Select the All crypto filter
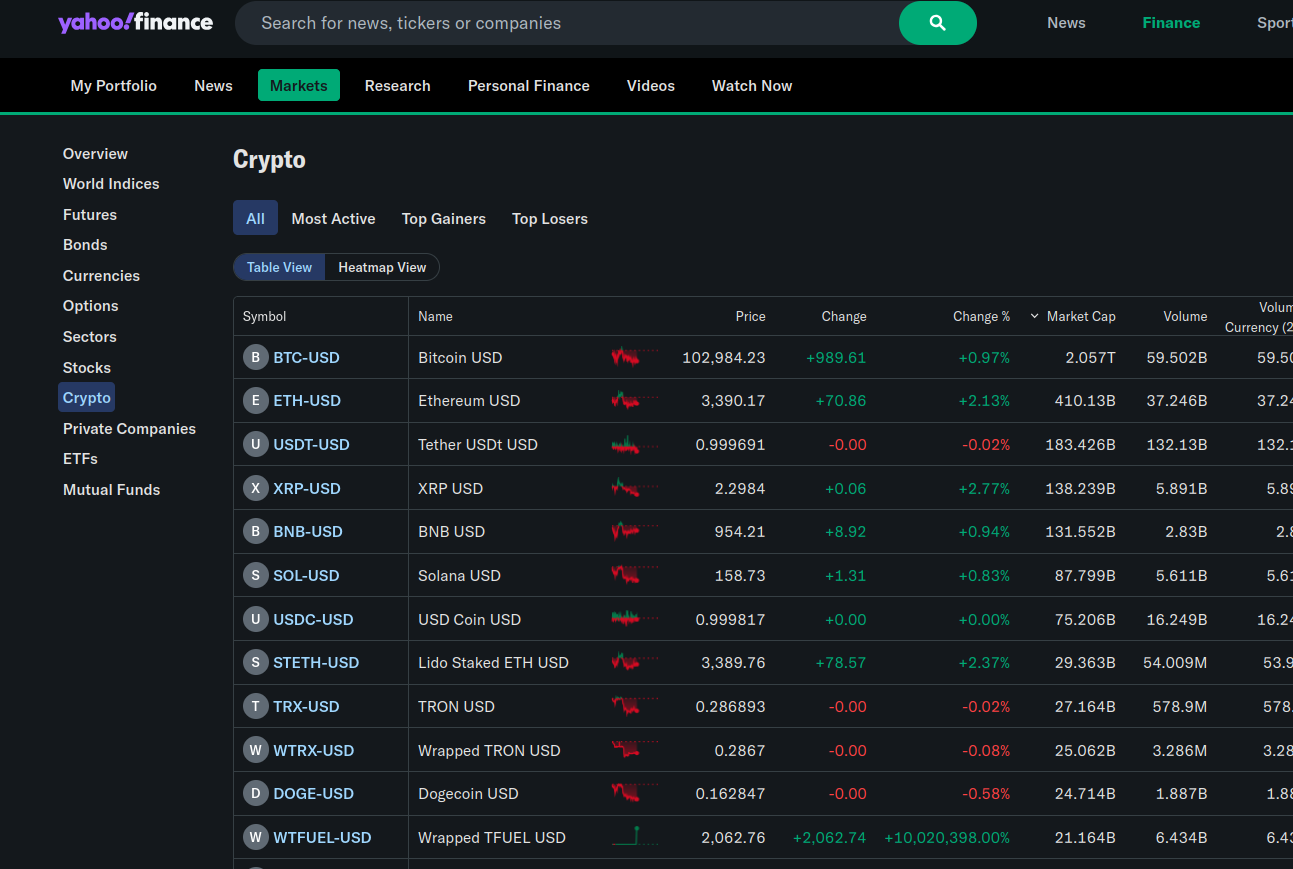Image resolution: width=1293 pixels, height=869 pixels. click(x=255, y=219)
